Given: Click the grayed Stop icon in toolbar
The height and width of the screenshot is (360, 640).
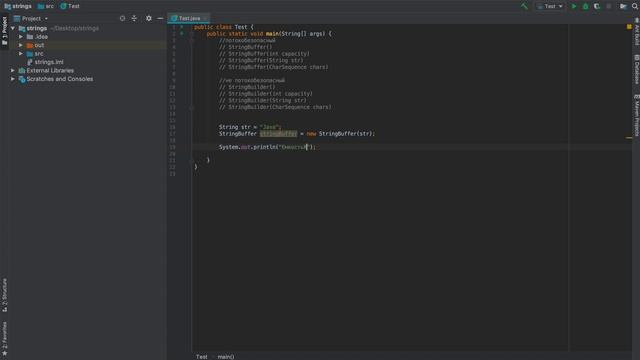Looking at the screenshot, I should [x=609, y=6].
